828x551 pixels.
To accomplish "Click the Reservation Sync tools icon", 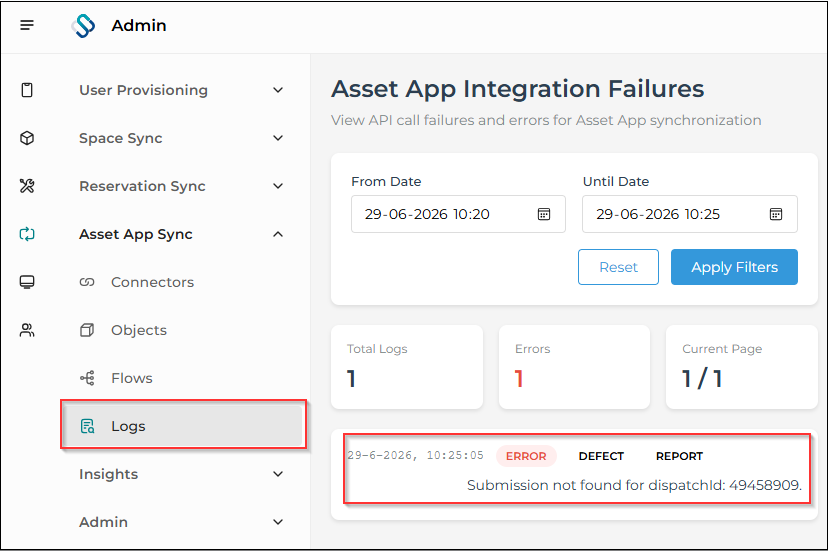I will coord(27,186).
